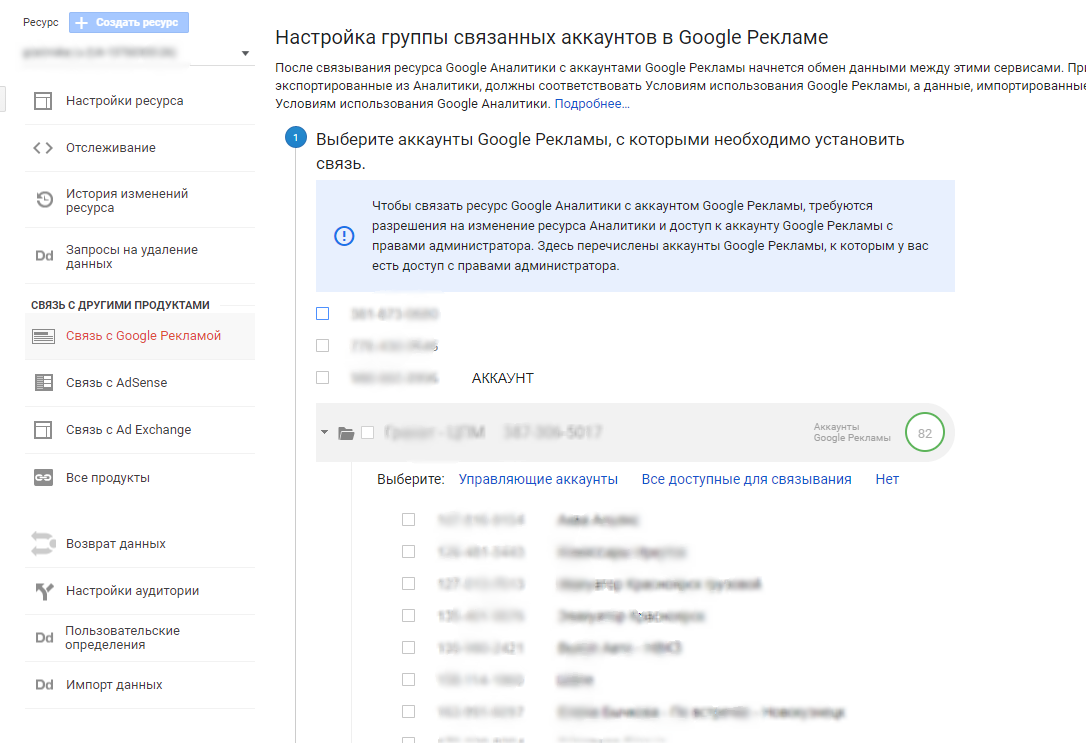Screen dimensions: 1086x743
Task: Tick the fifth sub-account checkbox
Action: pos(409,647)
